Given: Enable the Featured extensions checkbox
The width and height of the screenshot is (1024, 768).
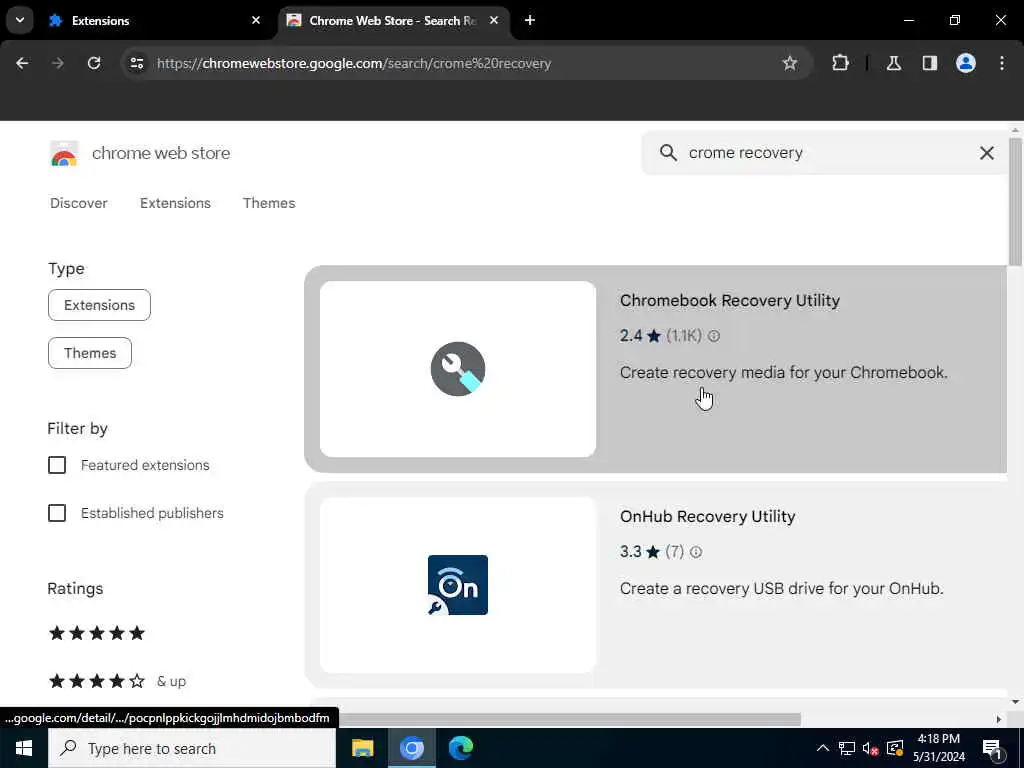Looking at the screenshot, I should click(57, 465).
